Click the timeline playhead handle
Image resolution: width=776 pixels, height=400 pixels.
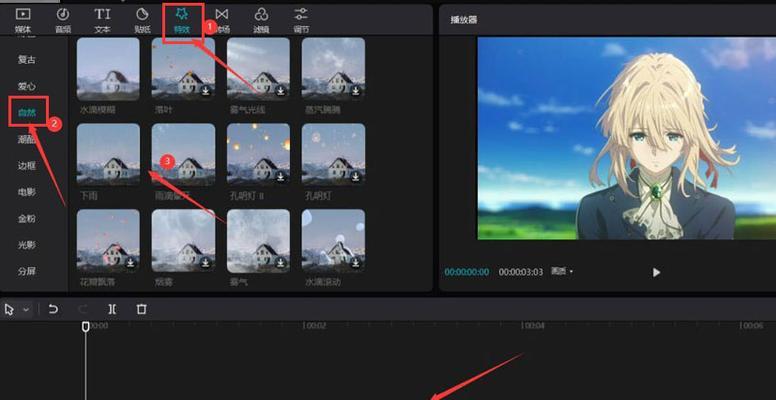tap(86, 326)
